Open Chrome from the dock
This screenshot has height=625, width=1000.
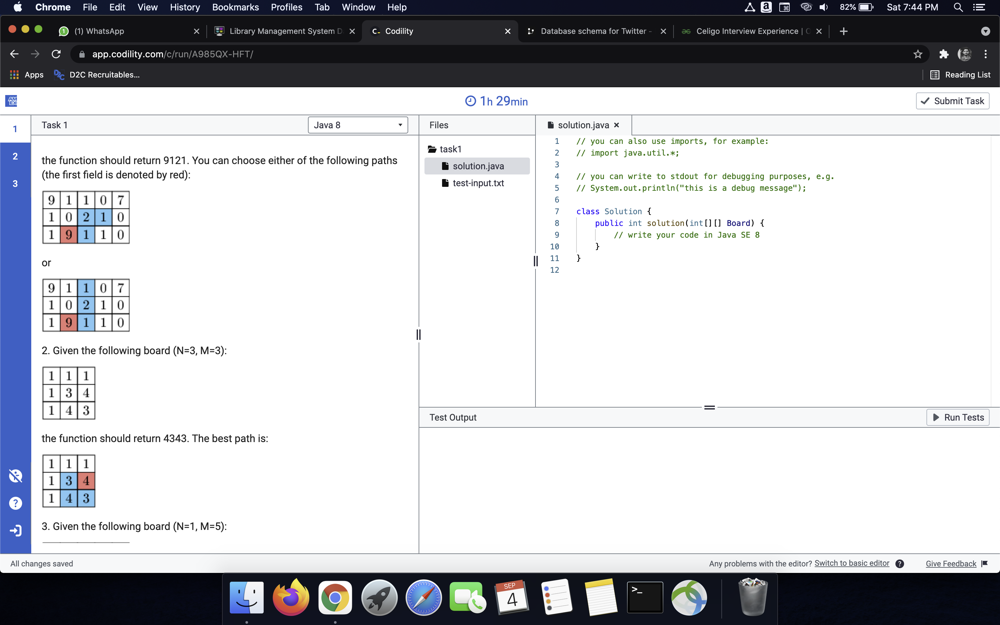click(335, 598)
